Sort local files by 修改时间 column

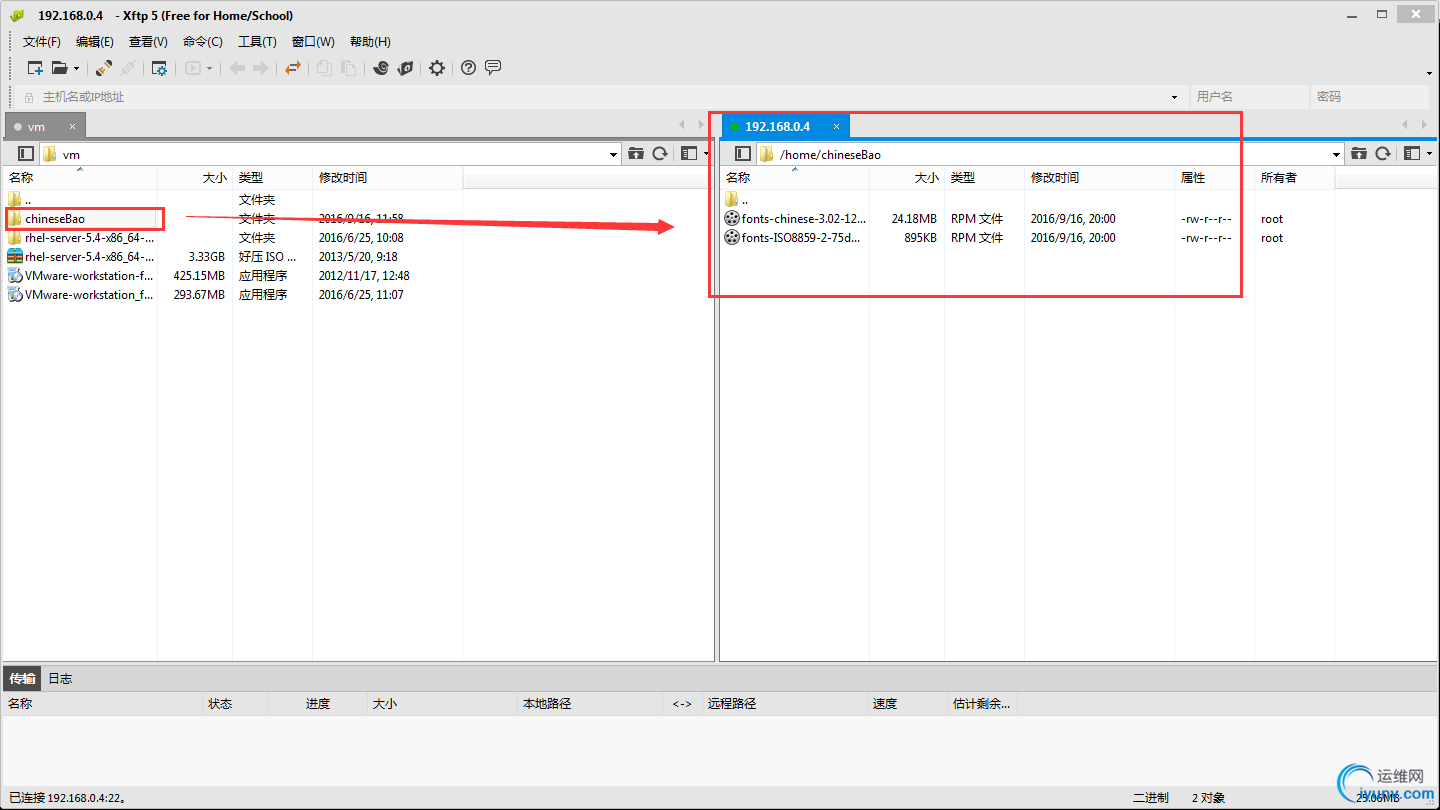point(387,178)
